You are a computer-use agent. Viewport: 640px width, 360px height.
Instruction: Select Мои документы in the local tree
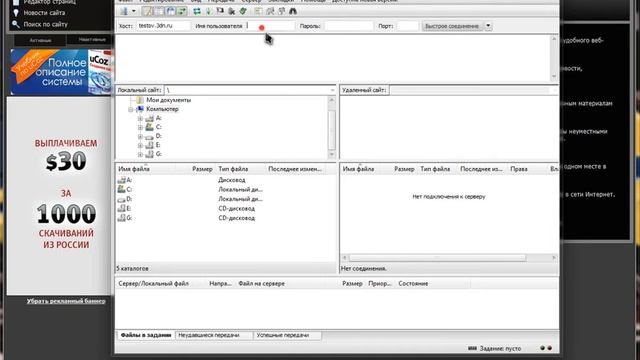168,100
